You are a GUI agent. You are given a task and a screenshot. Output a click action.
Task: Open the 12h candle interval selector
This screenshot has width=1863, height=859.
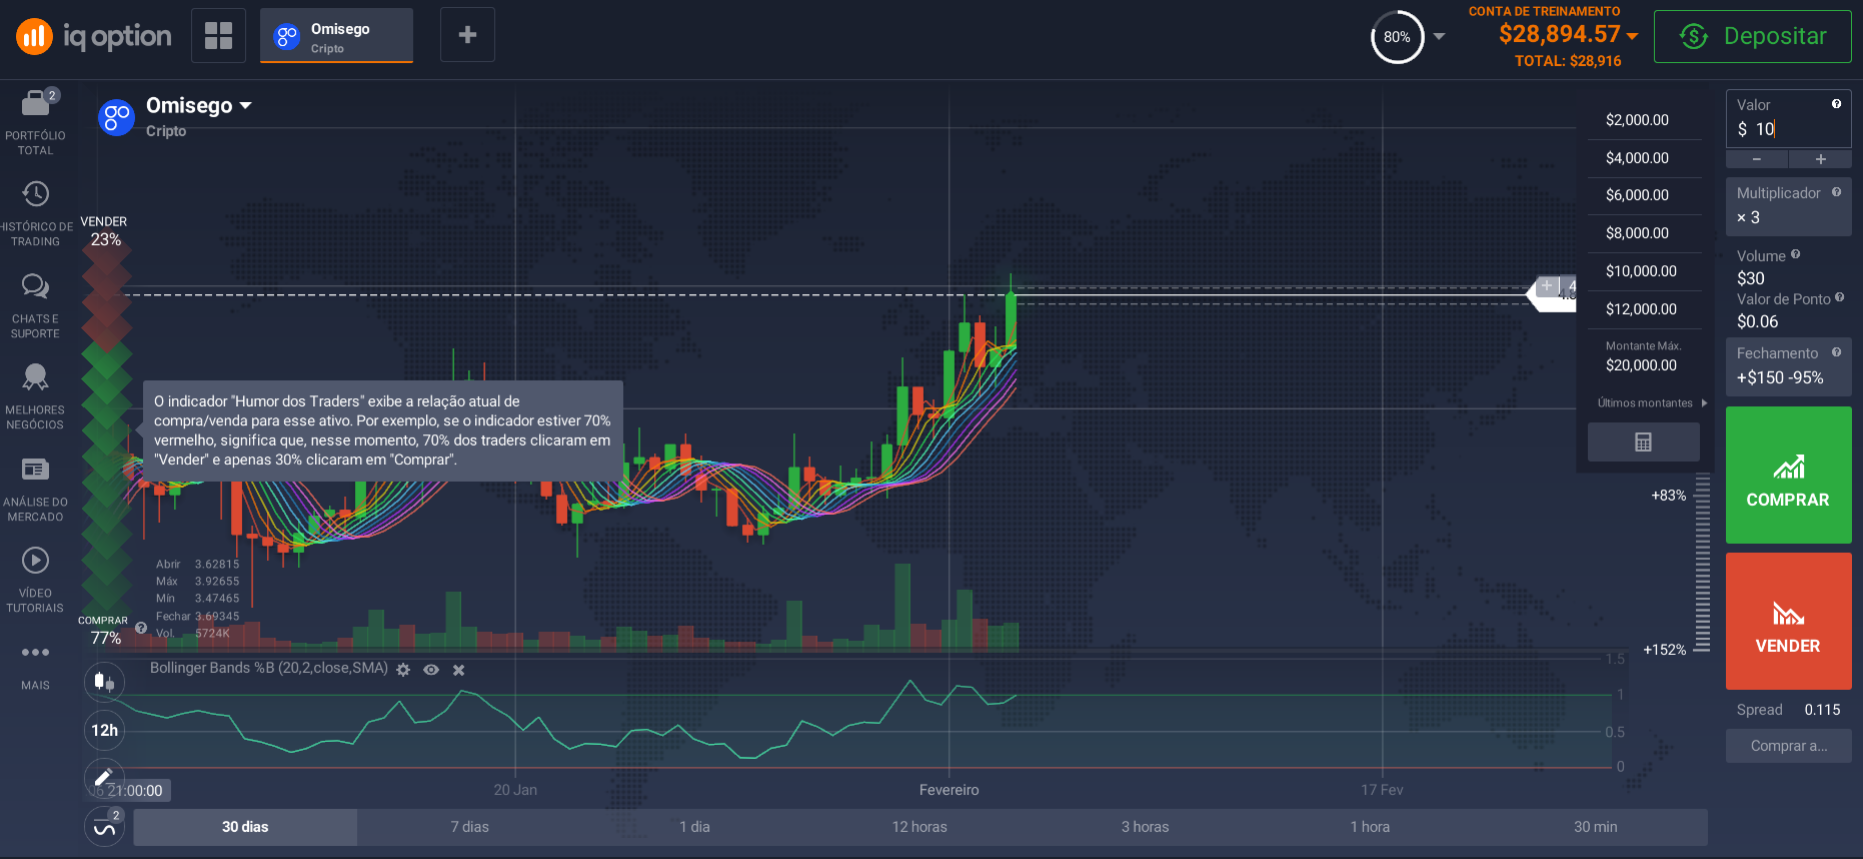tap(104, 730)
